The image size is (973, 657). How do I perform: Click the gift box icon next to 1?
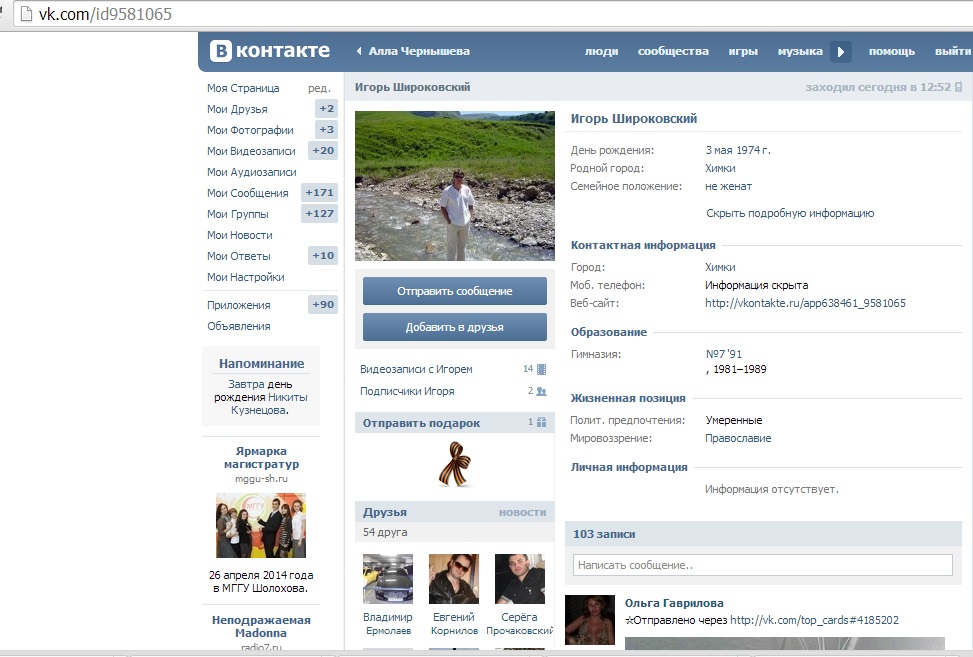tap(541, 422)
